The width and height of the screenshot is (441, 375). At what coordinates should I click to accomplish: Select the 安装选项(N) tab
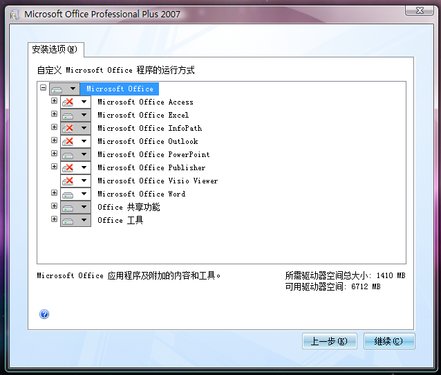(x=55, y=50)
